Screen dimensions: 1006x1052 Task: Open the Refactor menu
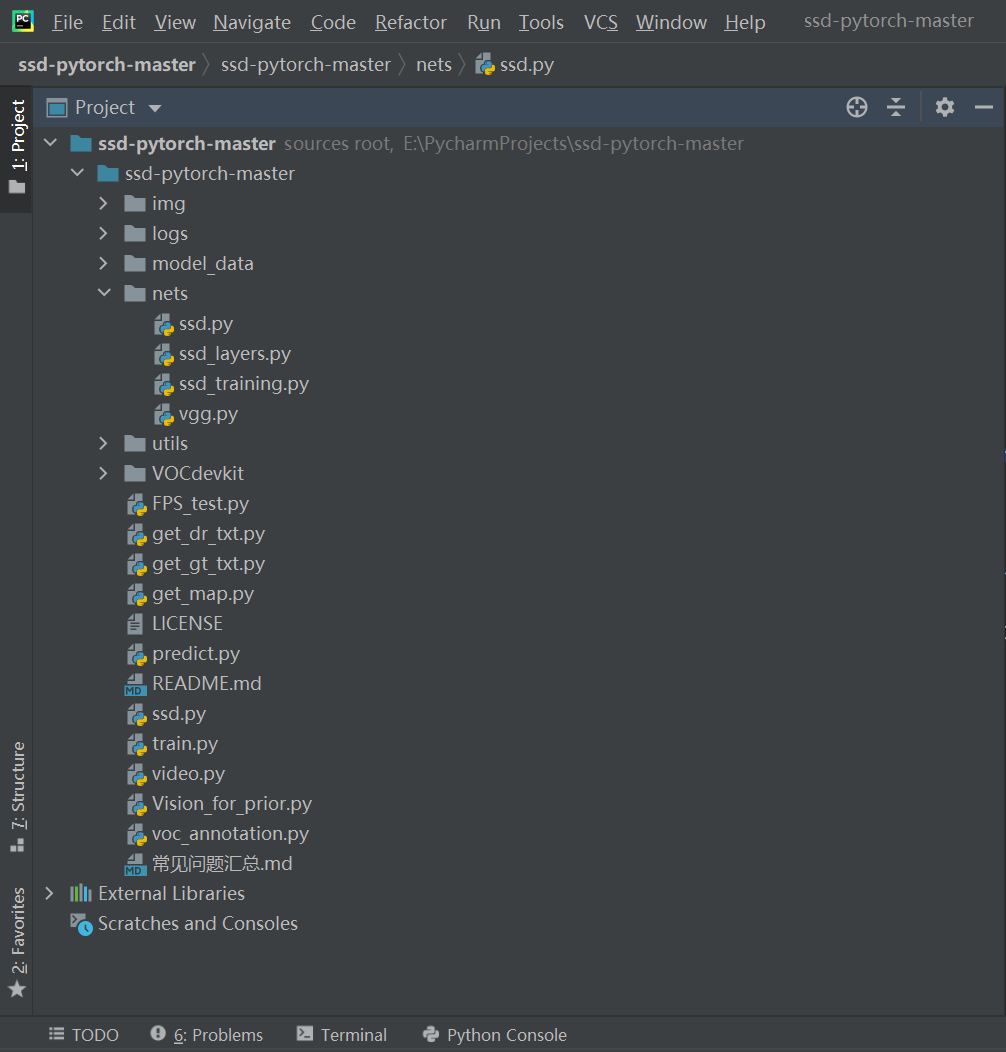(410, 21)
